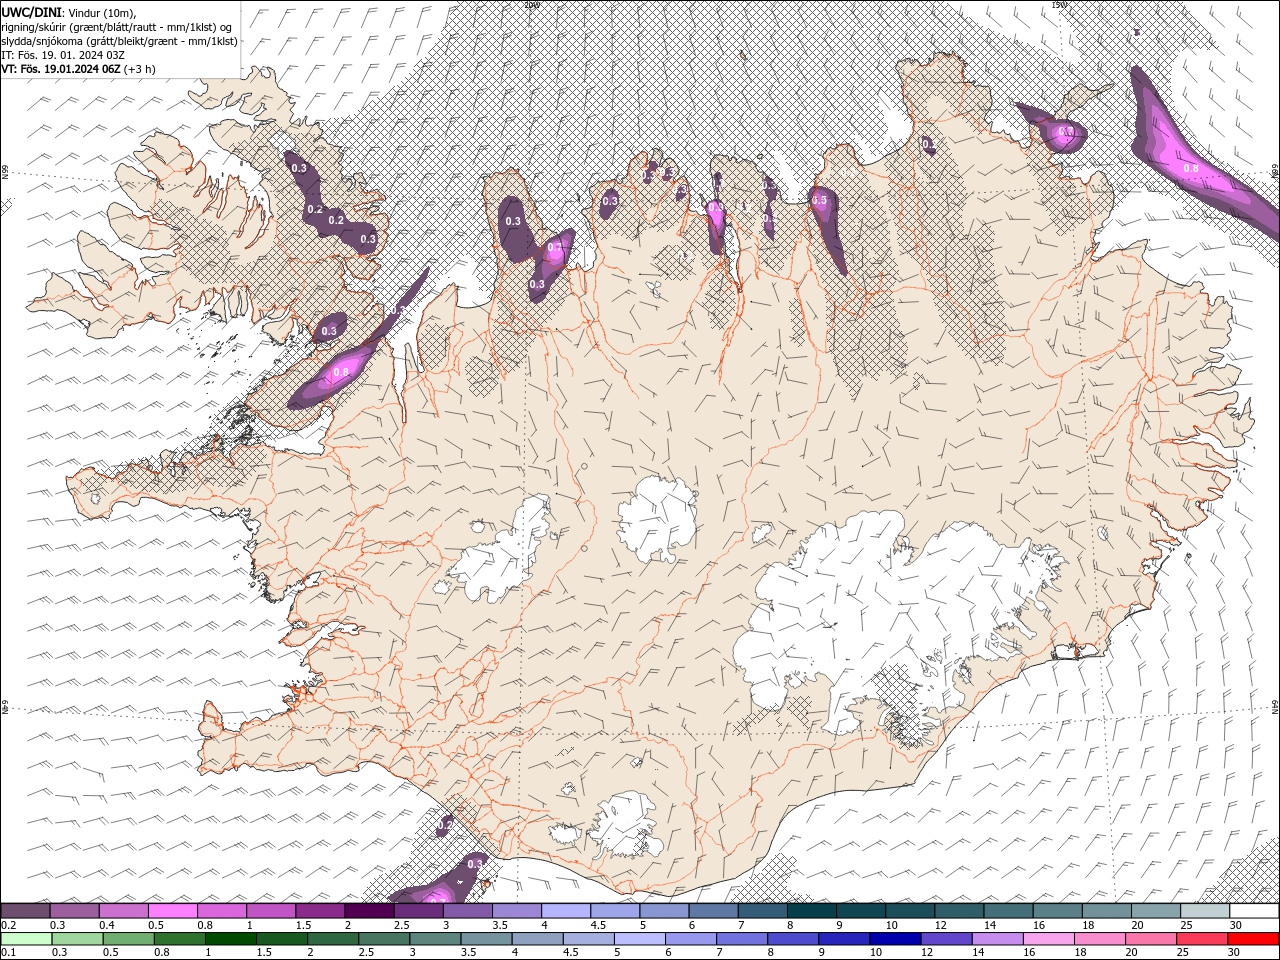Select the 8 blue swatch in bottom legend bar
This screenshot has width=1280, height=960.
(x=792, y=939)
